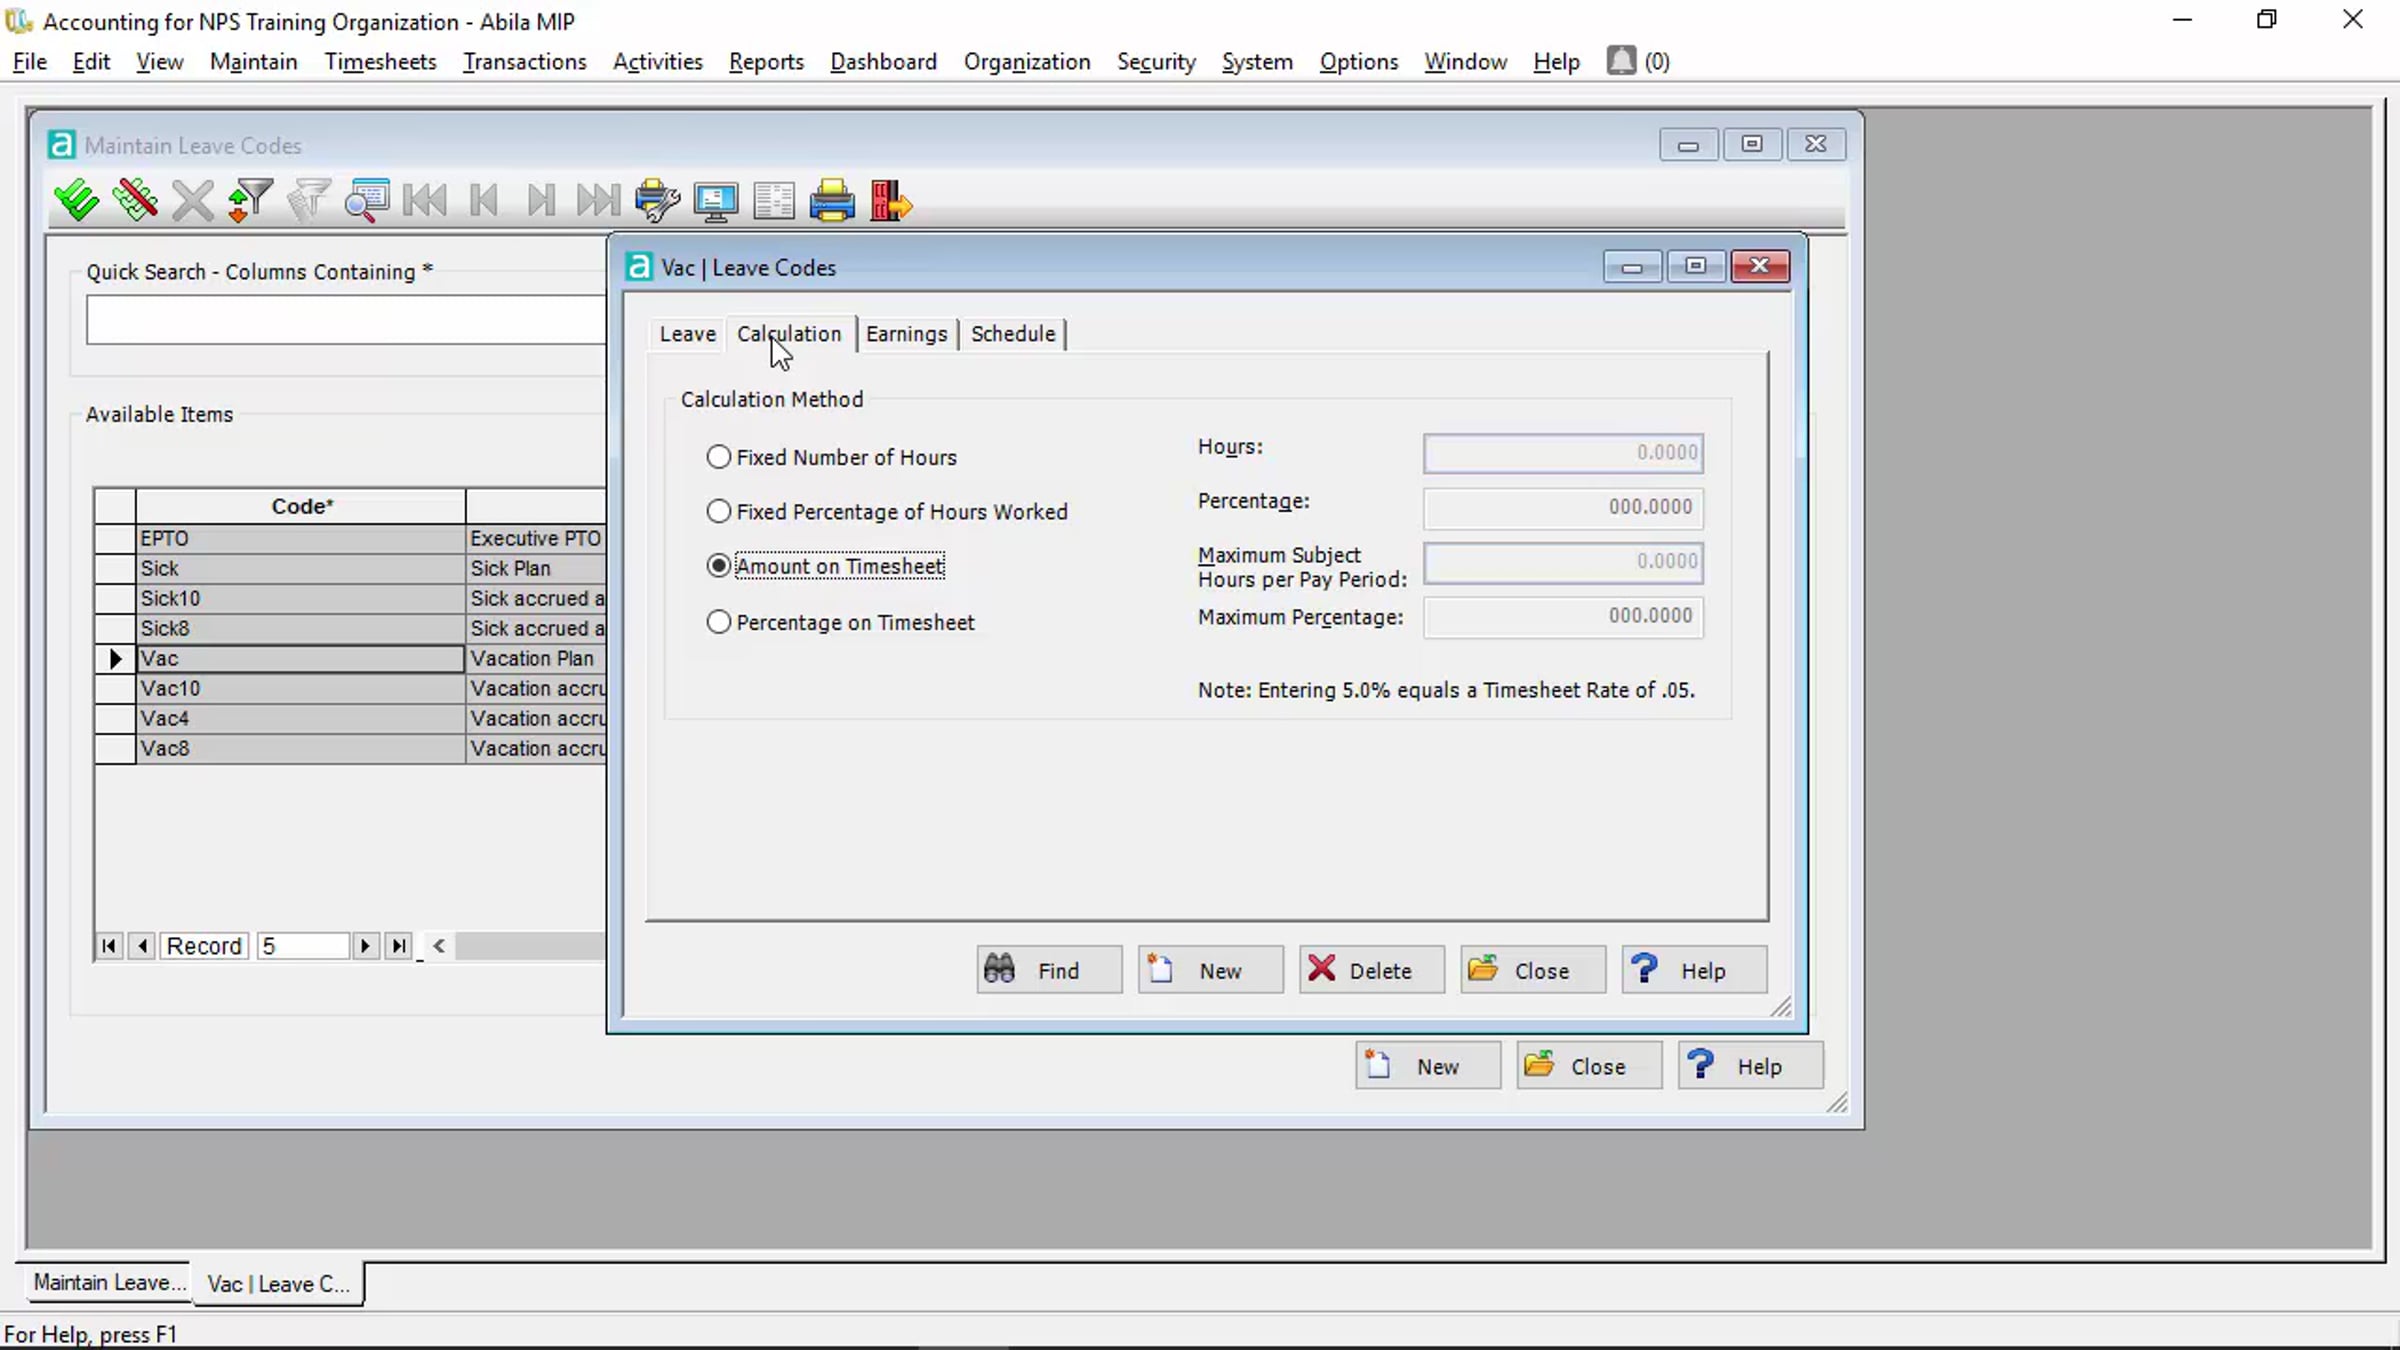Go to last record using toolbar arrow
This screenshot has height=1350, width=2400.
click(598, 201)
